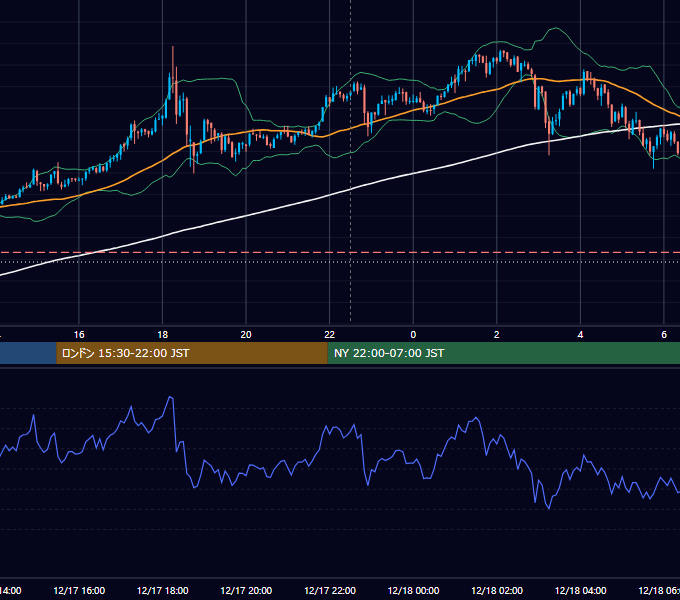Click the "12/17 20:00" date label
680x600 pixels.
[x=246, y=590]
